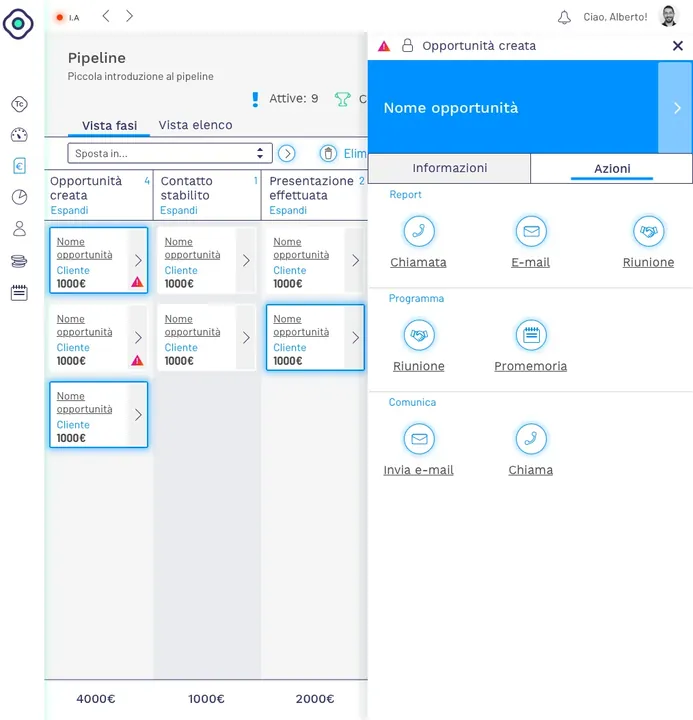Click the 4000€ column total
Viewport: 693px width, 720px height.
(96, 698)
